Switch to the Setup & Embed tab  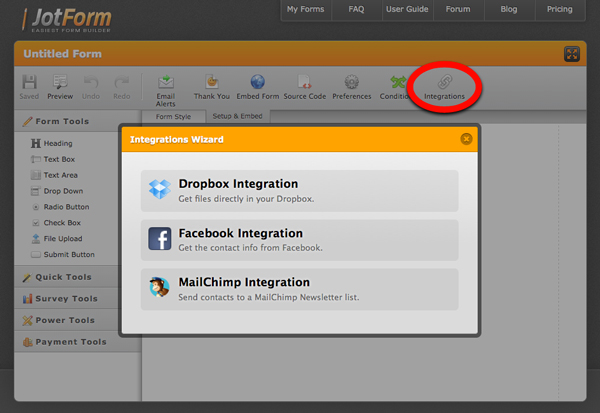(237, 116)
